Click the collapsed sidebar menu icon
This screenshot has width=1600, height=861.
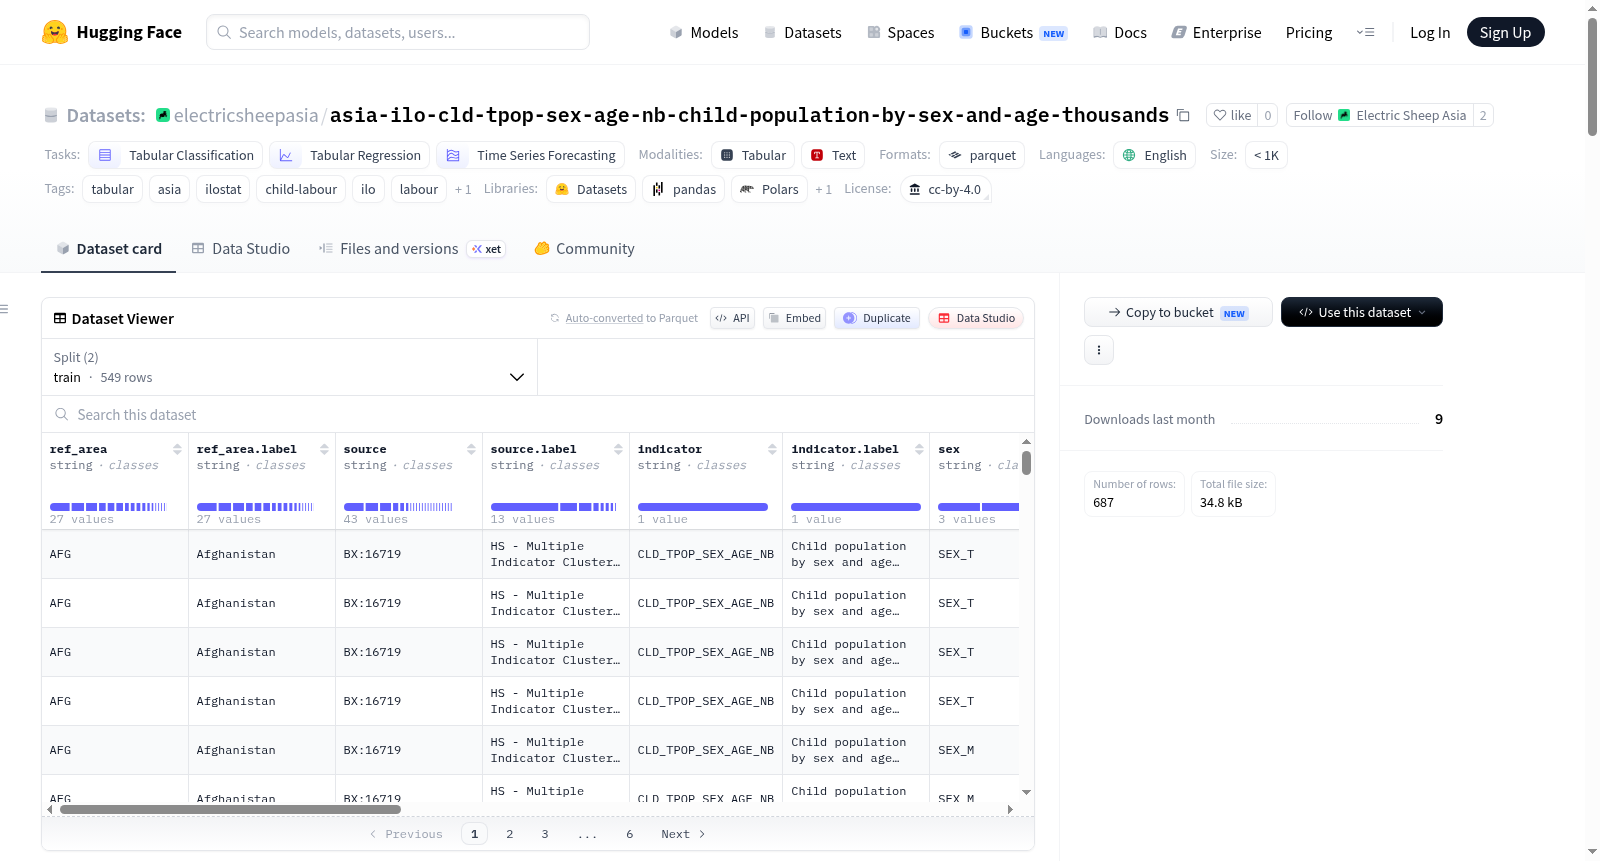point(5,309)
